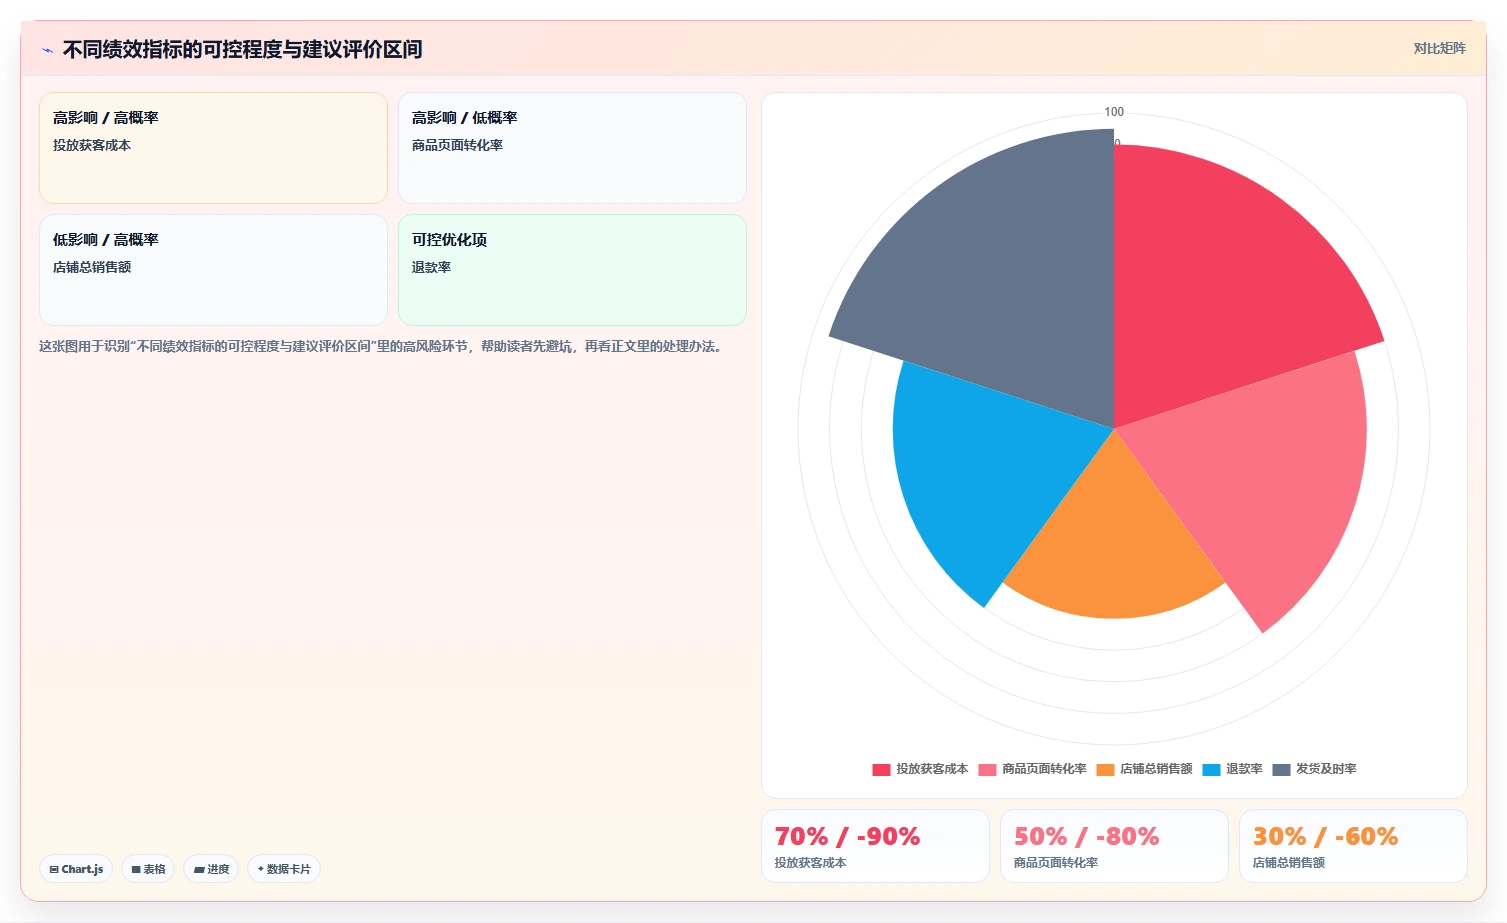
Task: Click the header icon beside the chart title
Action: (47, 50)
